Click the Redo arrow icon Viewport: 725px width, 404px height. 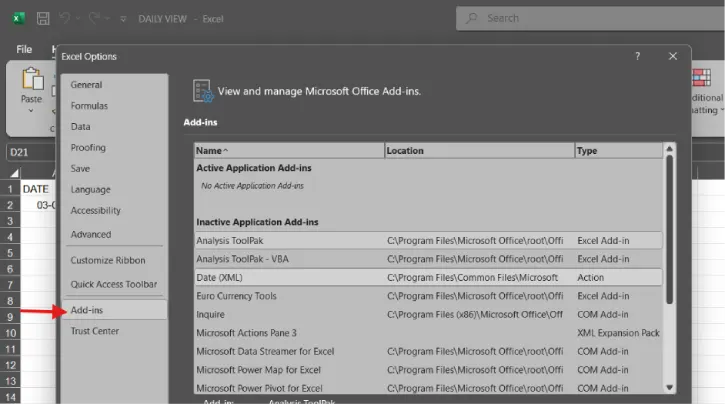point(94,18)
